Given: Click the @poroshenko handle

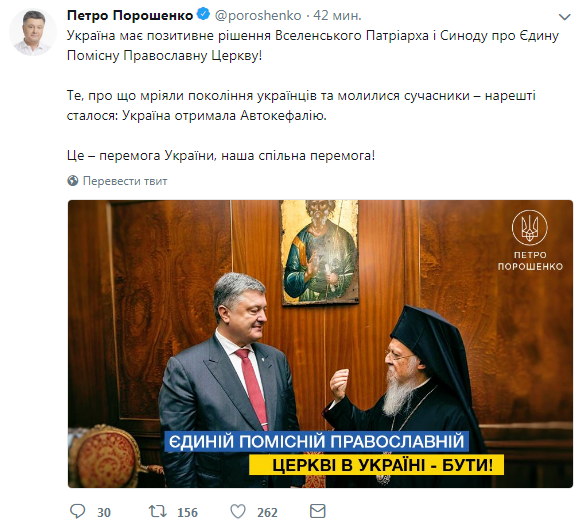Looking at the screenshot, I should click(x=258, y=16).
